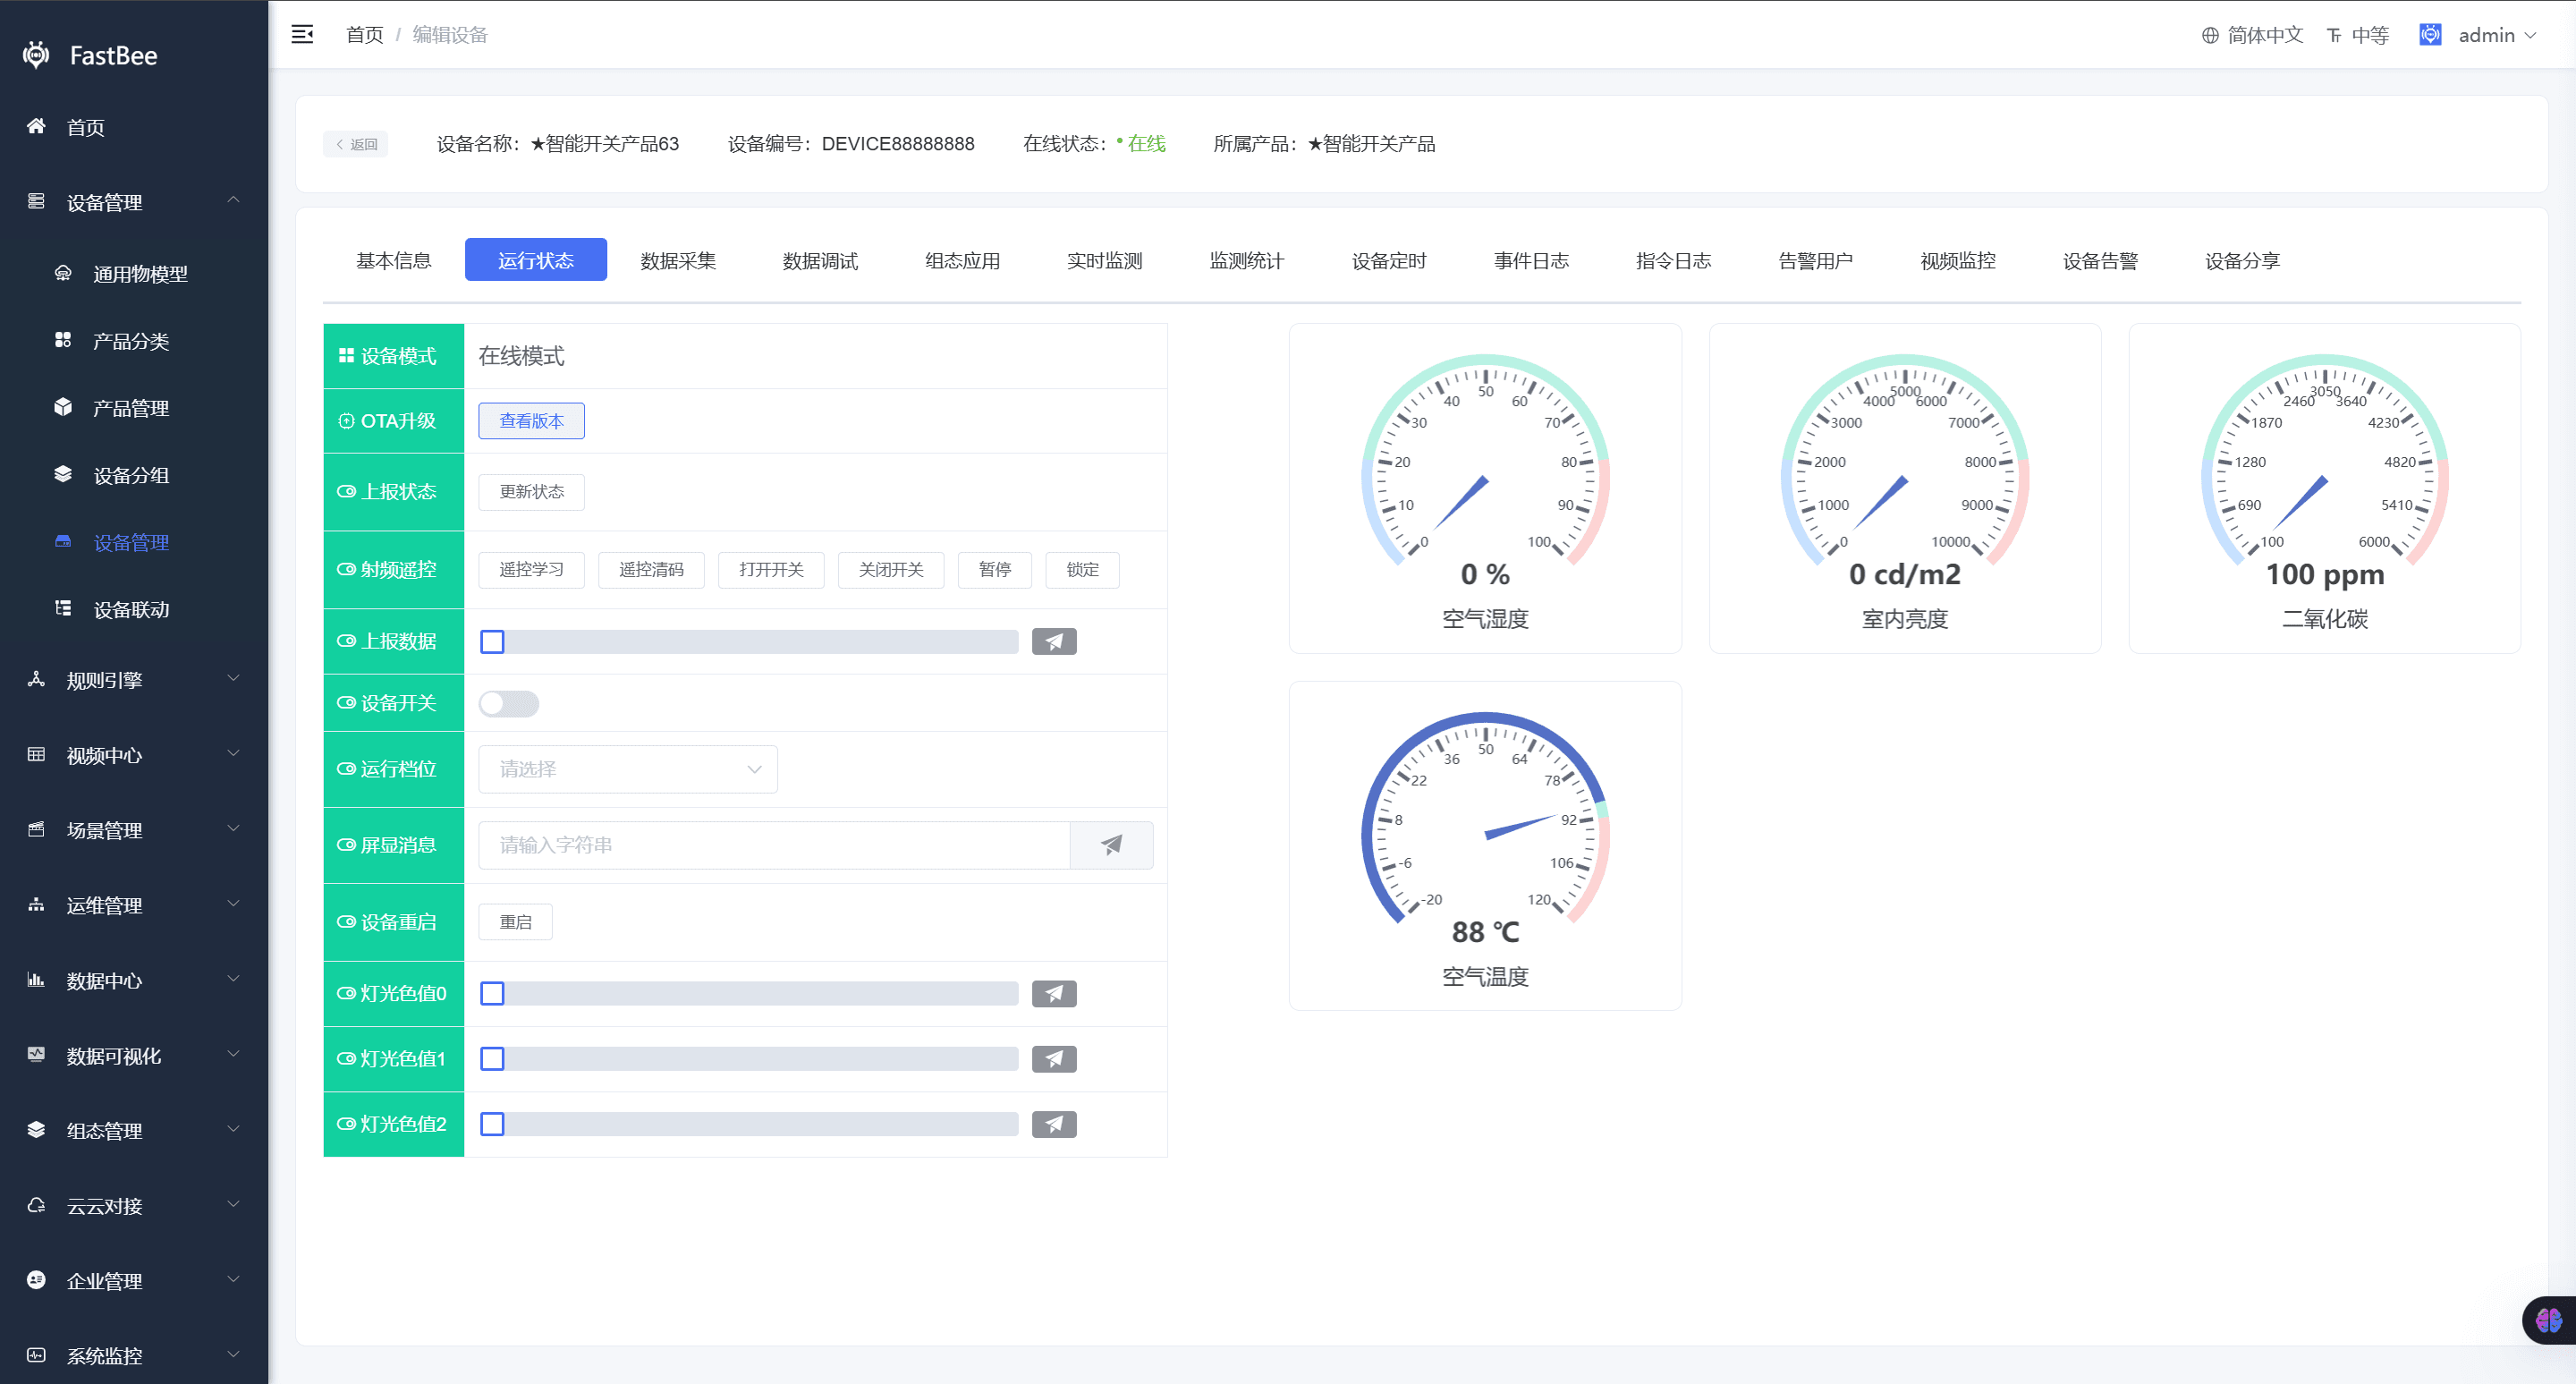Open the 首页 home icon in sidebar

36,126
